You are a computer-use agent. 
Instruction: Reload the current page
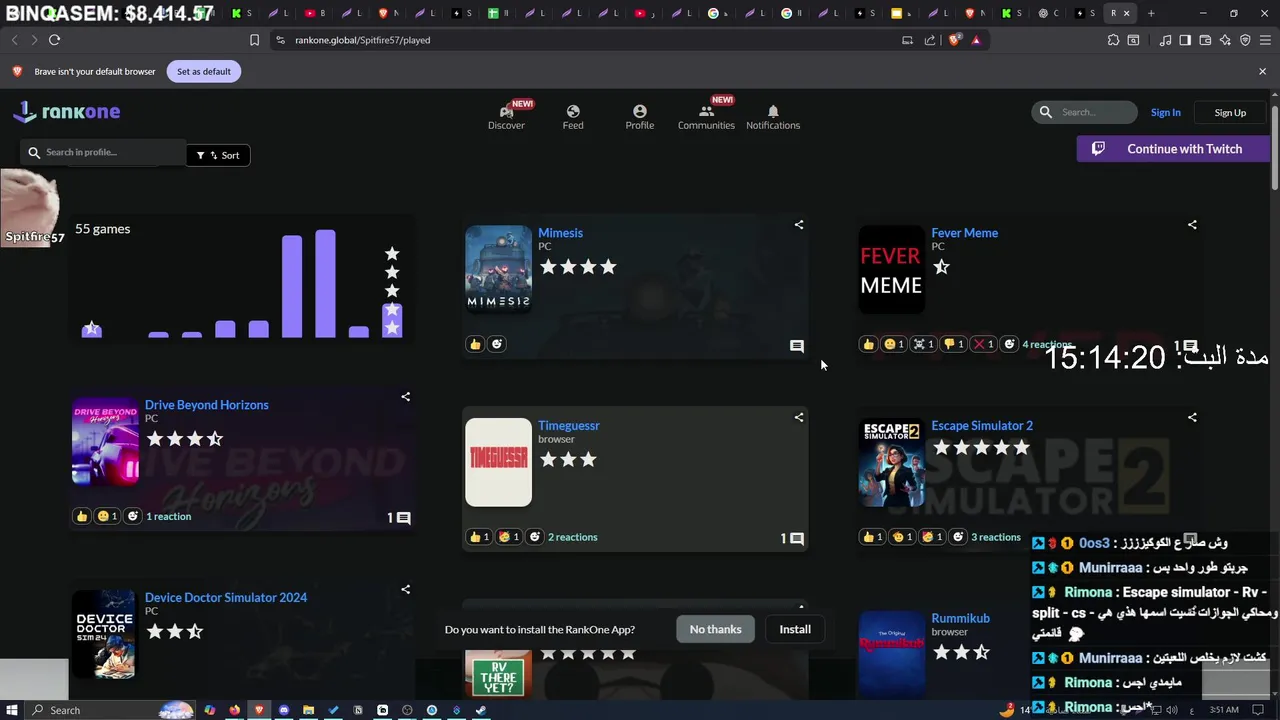(54, 40)
